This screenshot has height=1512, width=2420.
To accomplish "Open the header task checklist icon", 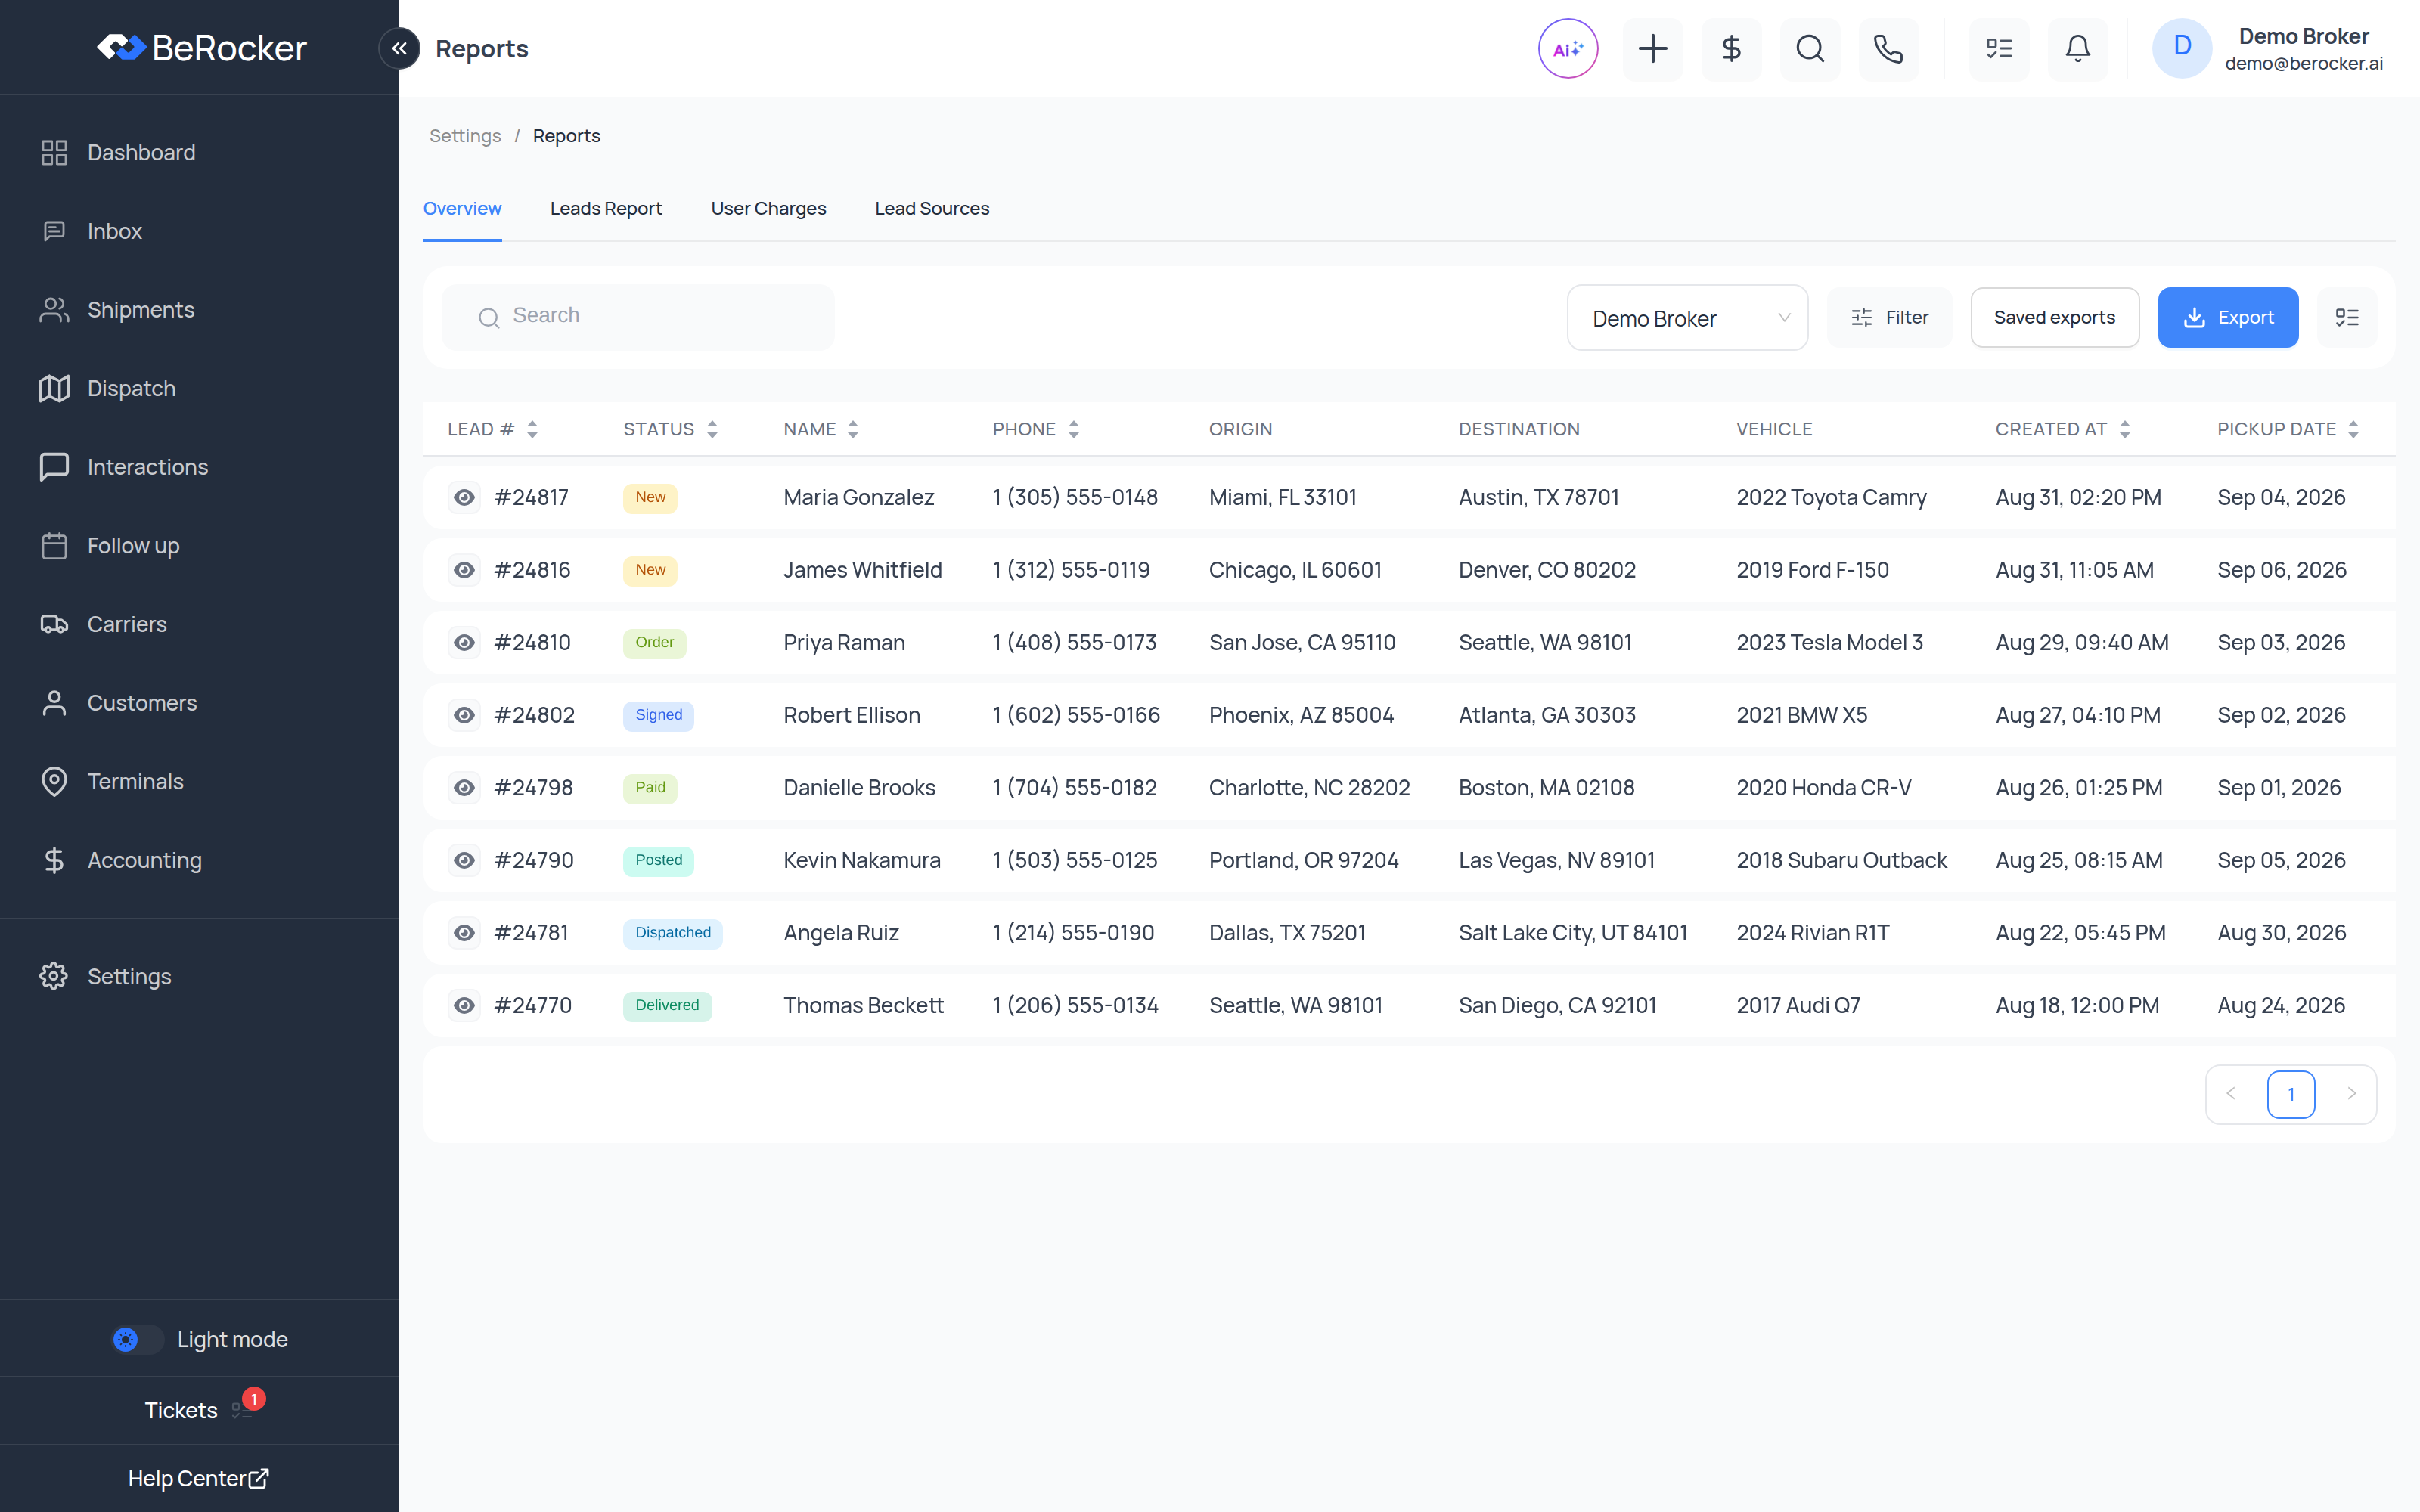I will 1999,48.
